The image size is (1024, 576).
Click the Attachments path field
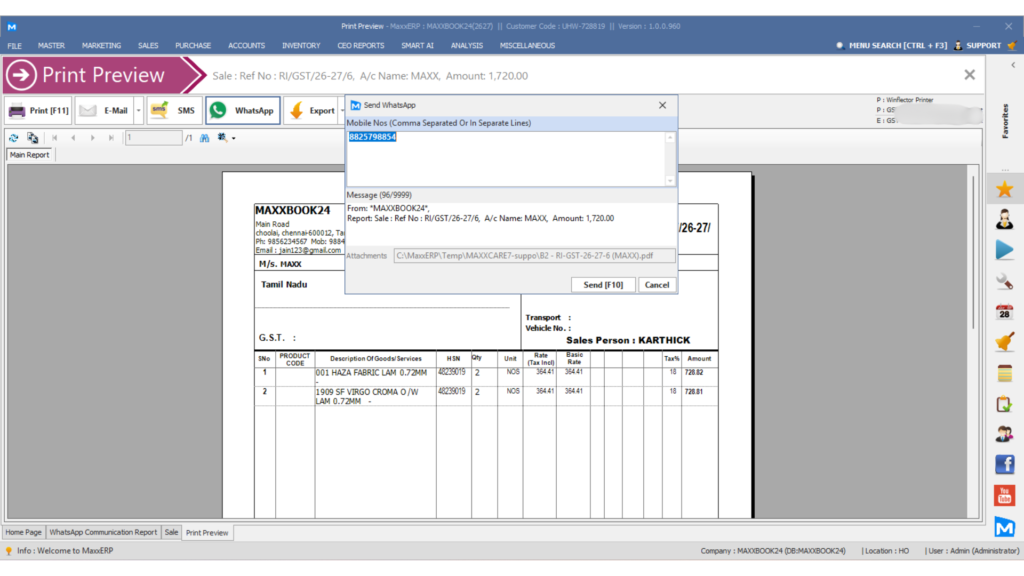pos(534,256)
